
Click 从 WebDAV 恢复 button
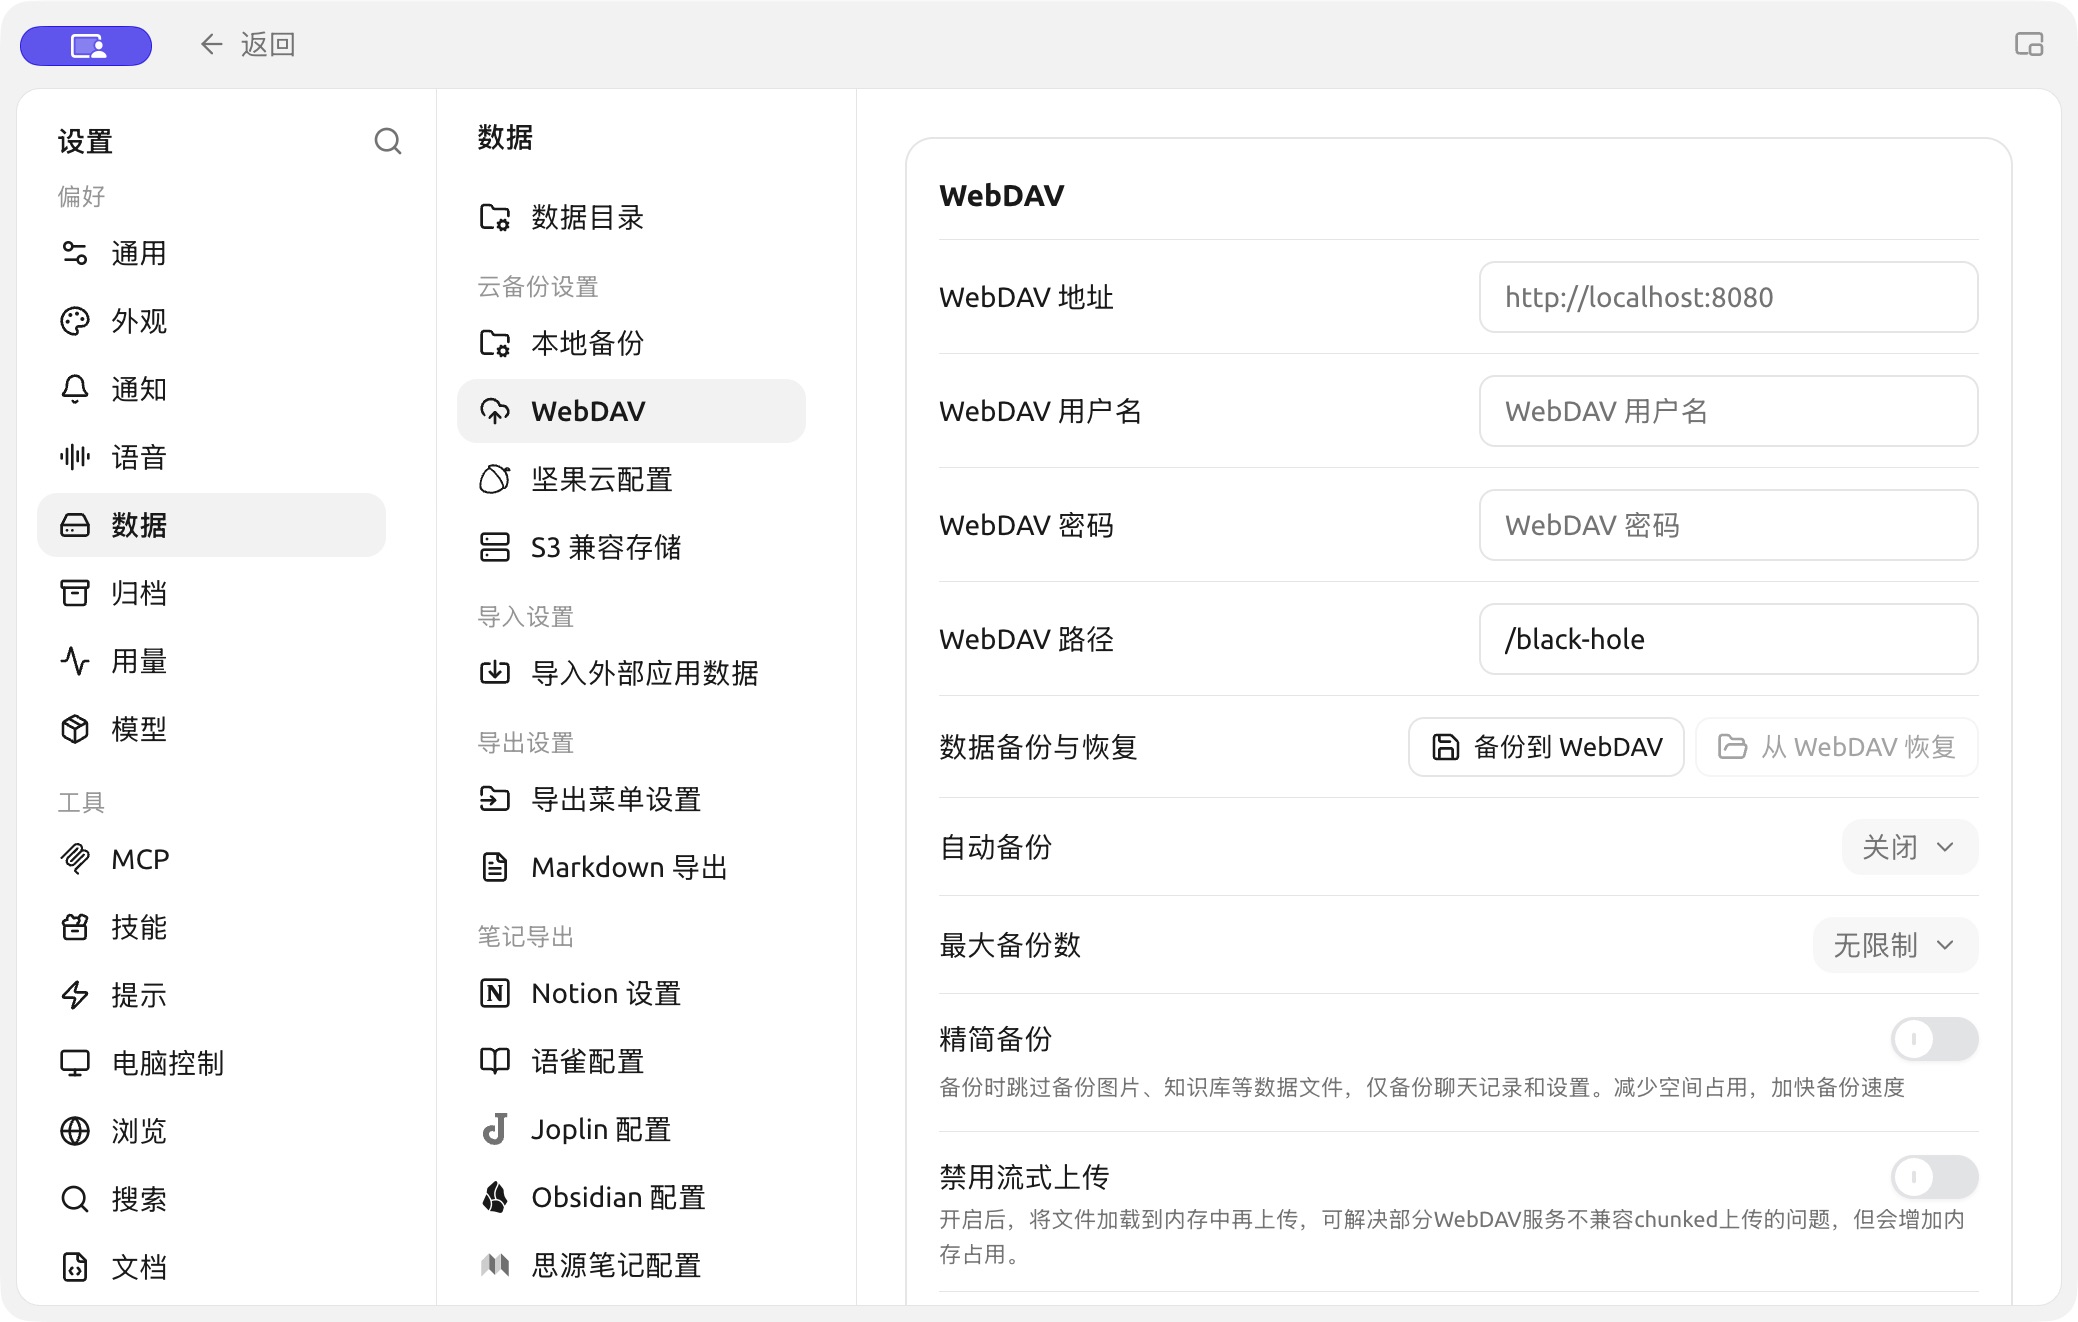pyautogui.click(x=1837, y=747)
